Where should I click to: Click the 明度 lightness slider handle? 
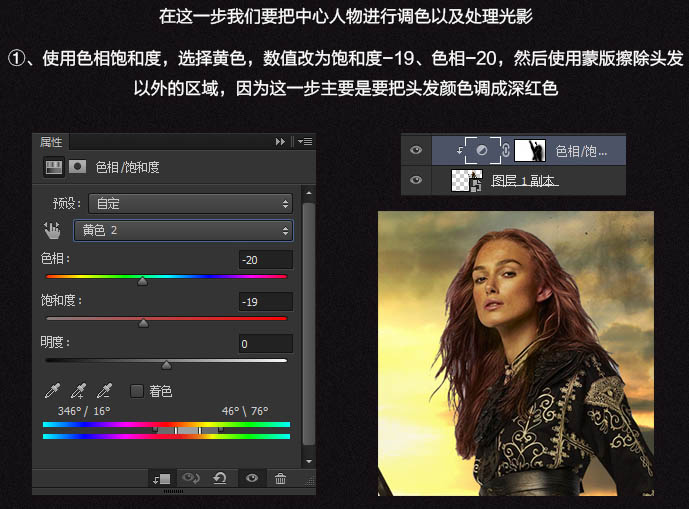coord(166,365)
